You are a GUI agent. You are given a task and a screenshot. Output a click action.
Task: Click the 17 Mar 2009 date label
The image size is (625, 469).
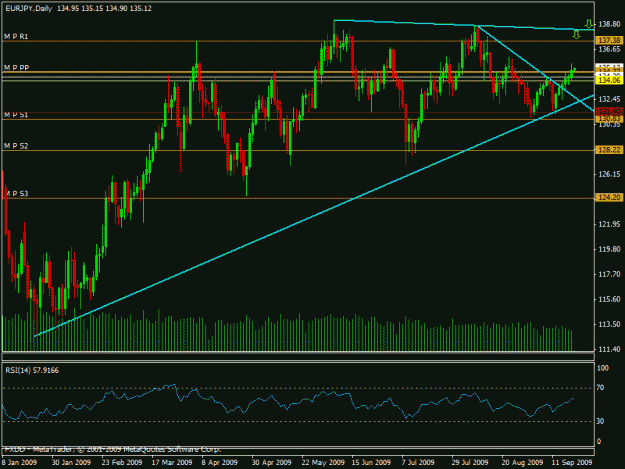[172, 462]
